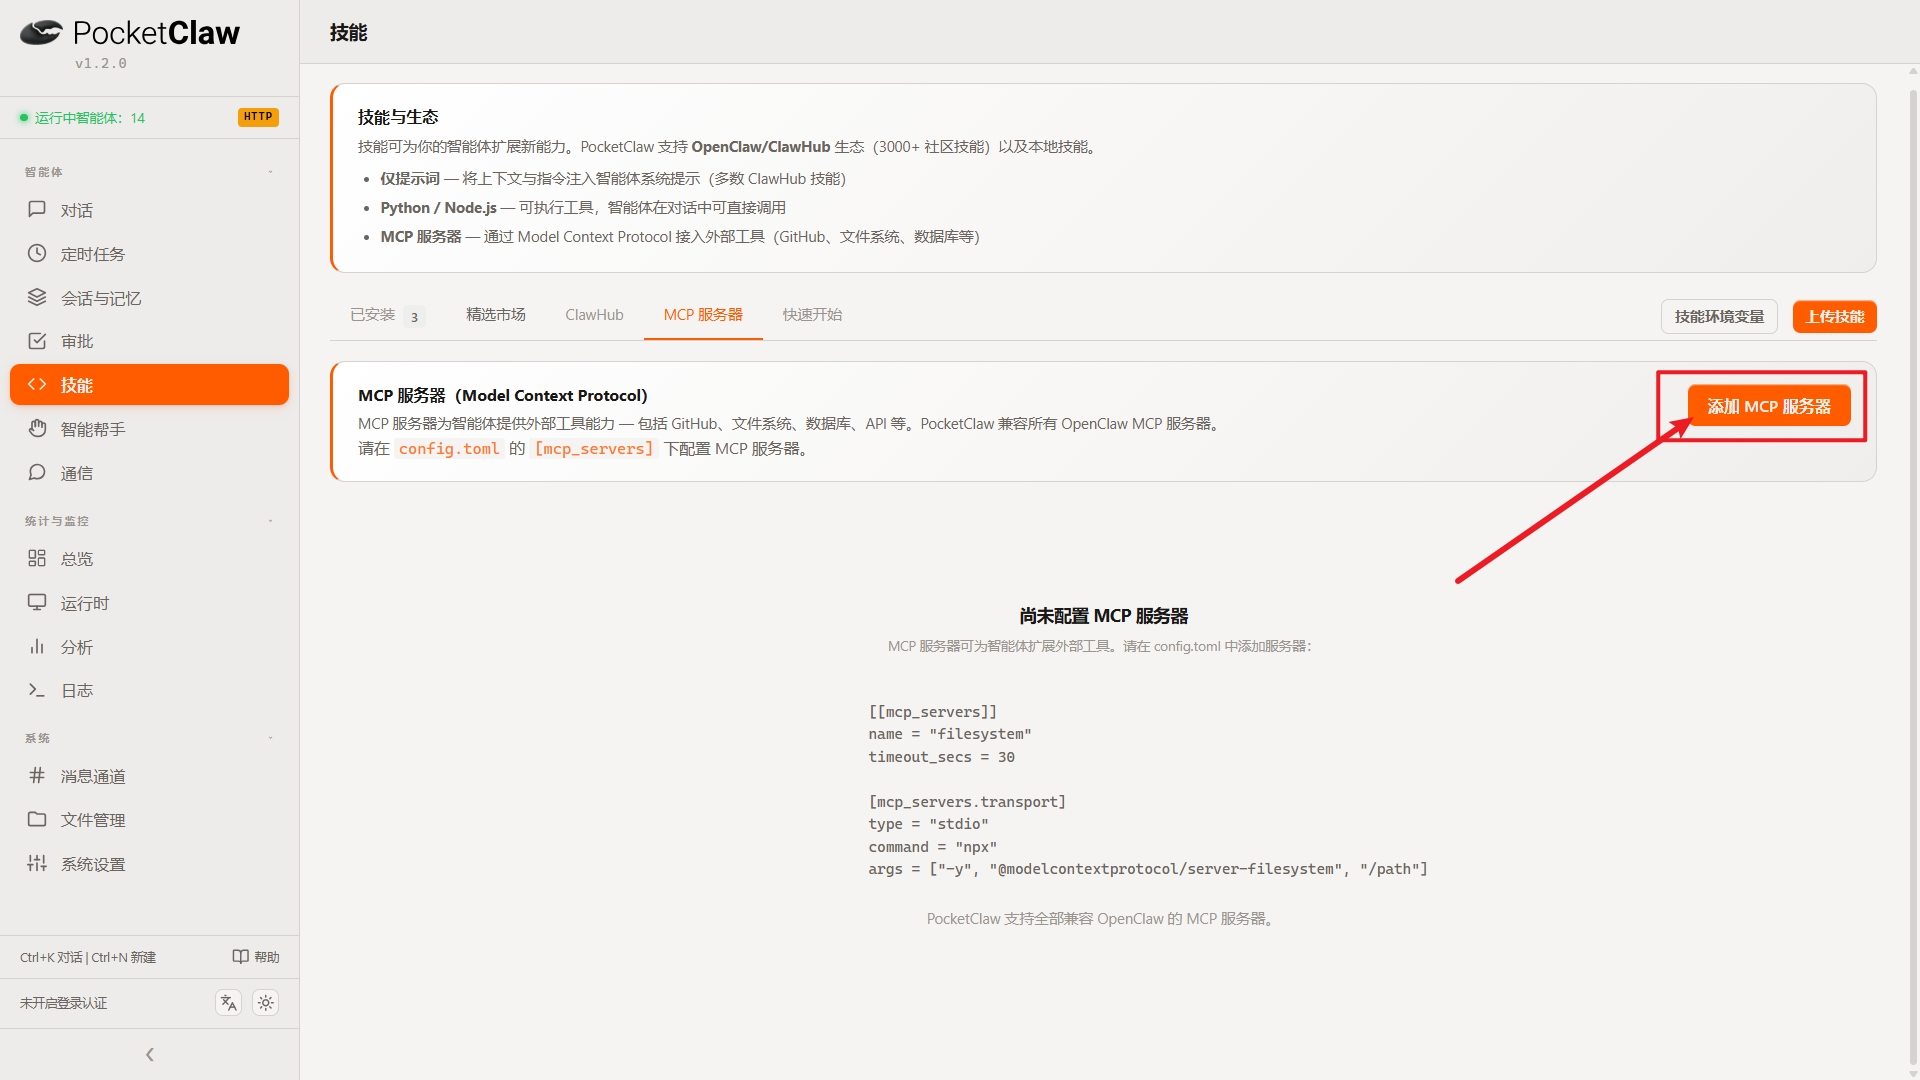
Task: Collapse the sidebar with the left chevron
Action: (x=150, y=1054)
